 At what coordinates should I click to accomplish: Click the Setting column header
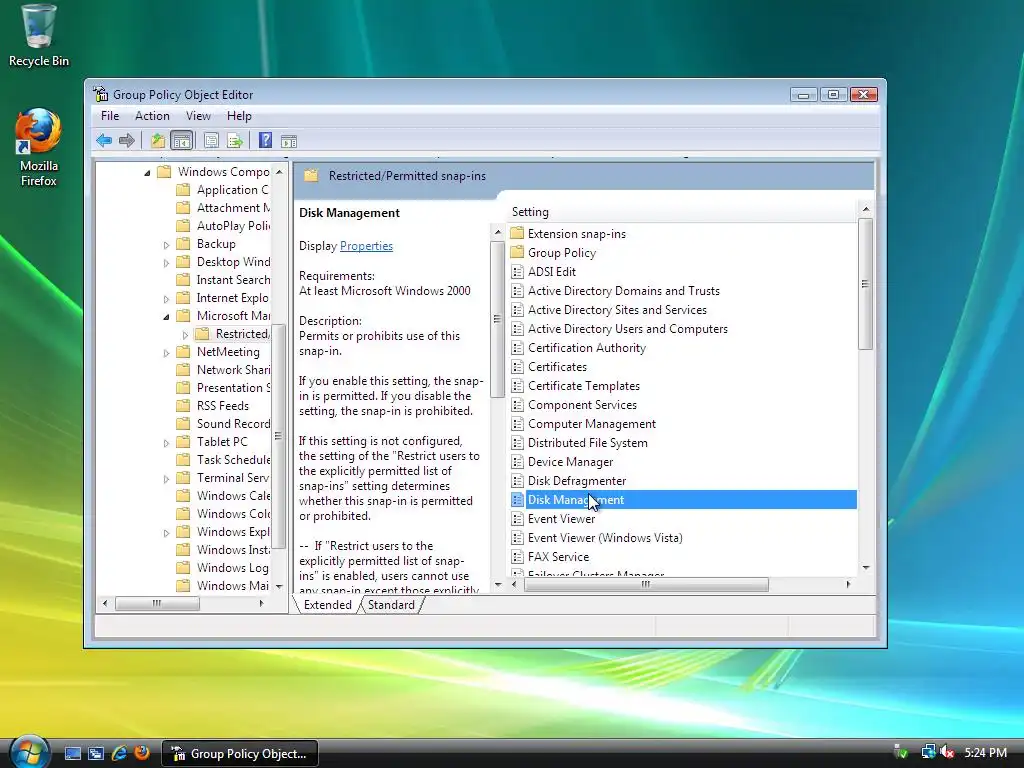682,212
